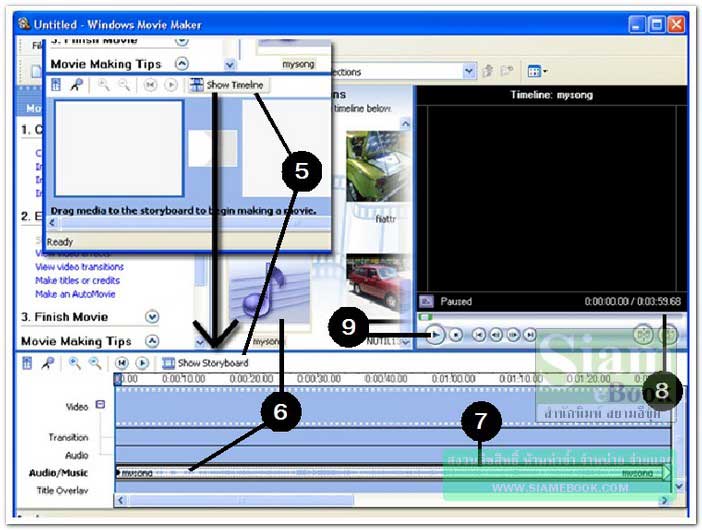Viewport: 702px width, 530px height.
Task: Open View video transitions link
Action: (x=79, y=267)
